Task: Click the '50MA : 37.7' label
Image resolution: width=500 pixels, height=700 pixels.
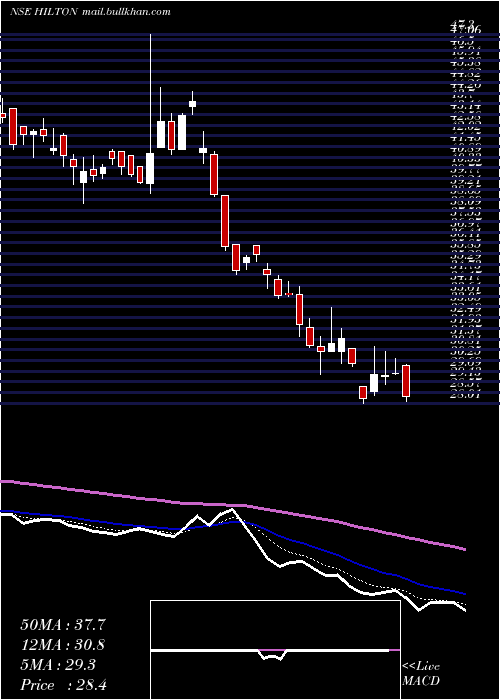Action: pos(63,625)
